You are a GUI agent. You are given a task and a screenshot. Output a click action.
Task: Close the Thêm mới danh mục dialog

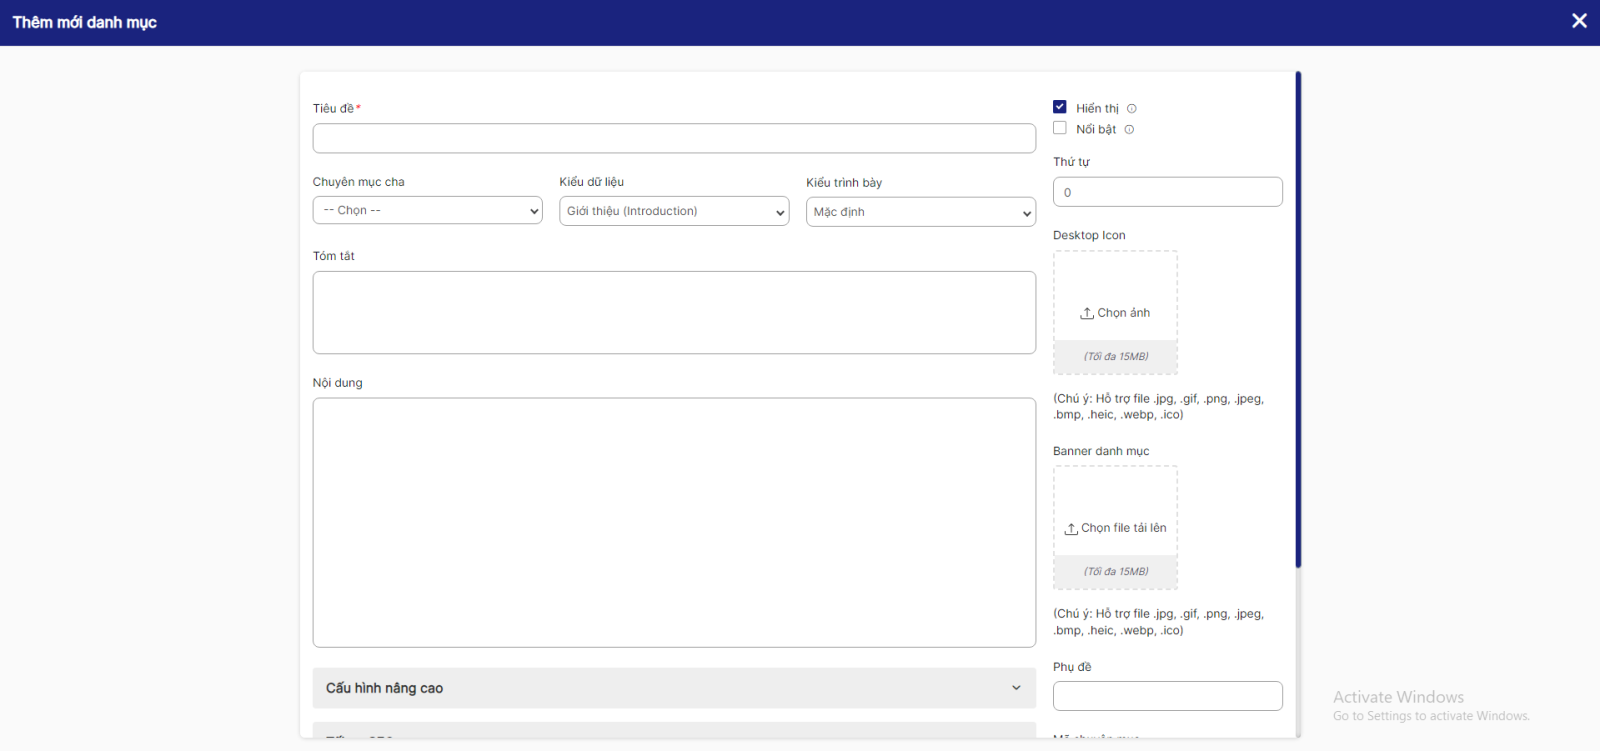click(1579, 21)
